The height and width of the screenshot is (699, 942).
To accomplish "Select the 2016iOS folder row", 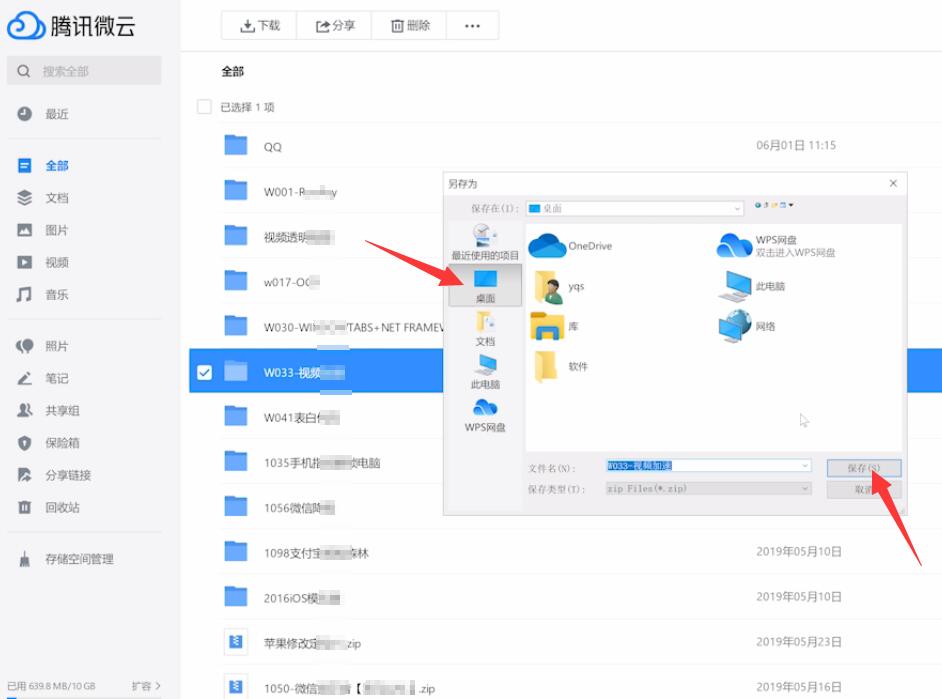I will coord(565,598).
